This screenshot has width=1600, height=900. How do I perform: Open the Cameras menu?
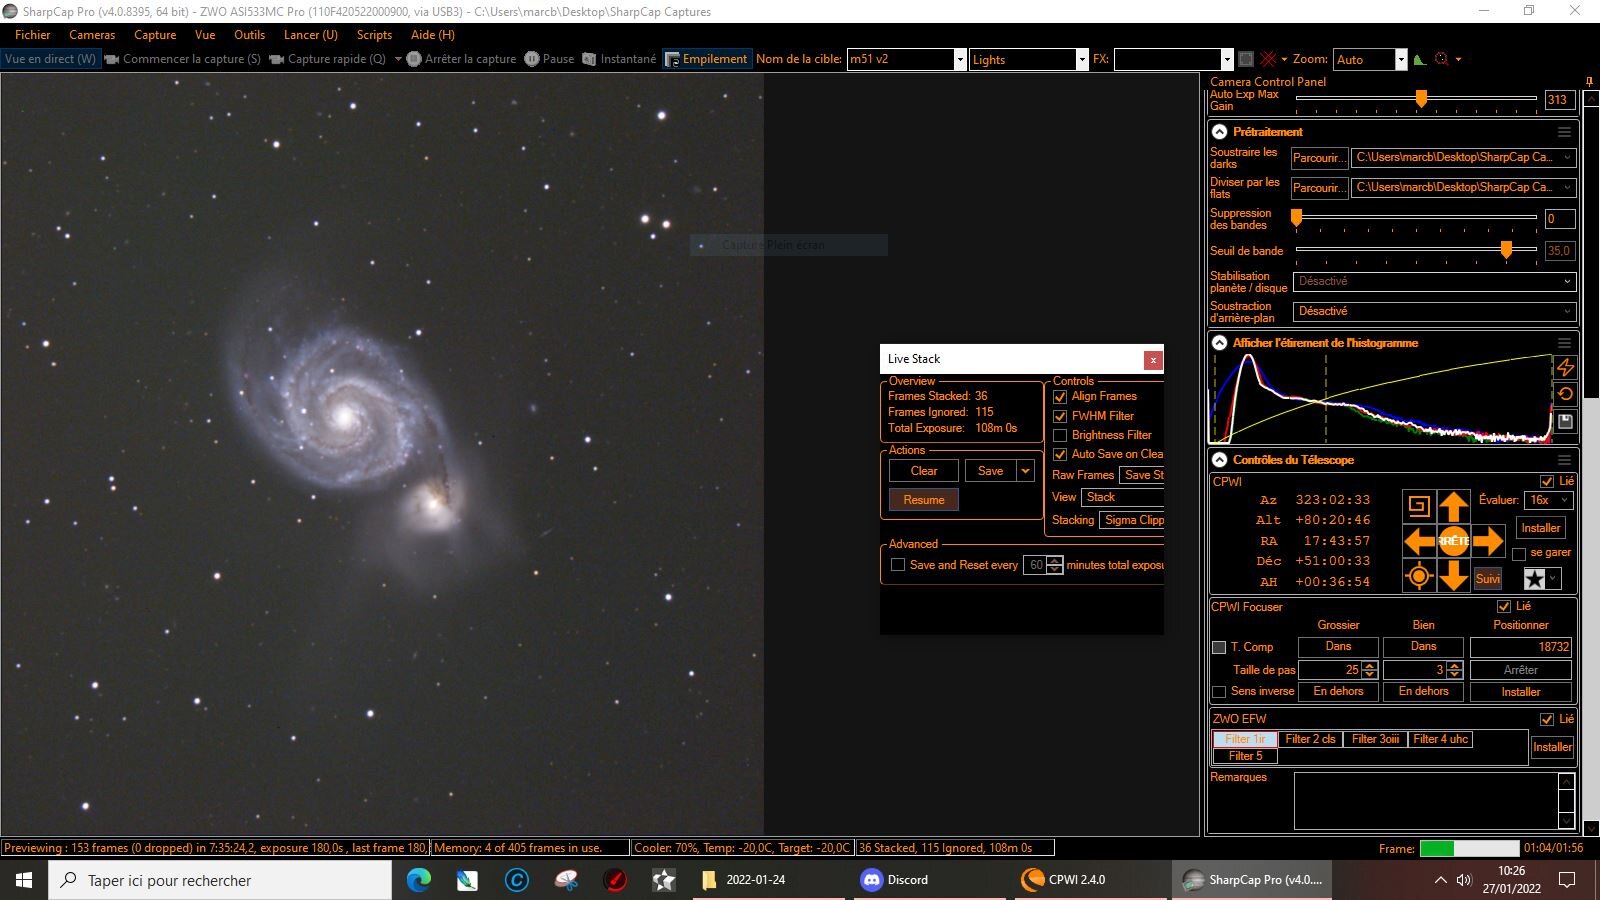(x=92, y=34)
